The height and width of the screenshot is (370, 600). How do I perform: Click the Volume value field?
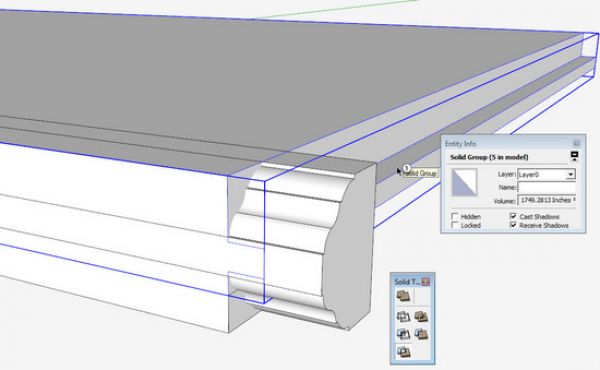pyautogui.click(x=546, y=200)
